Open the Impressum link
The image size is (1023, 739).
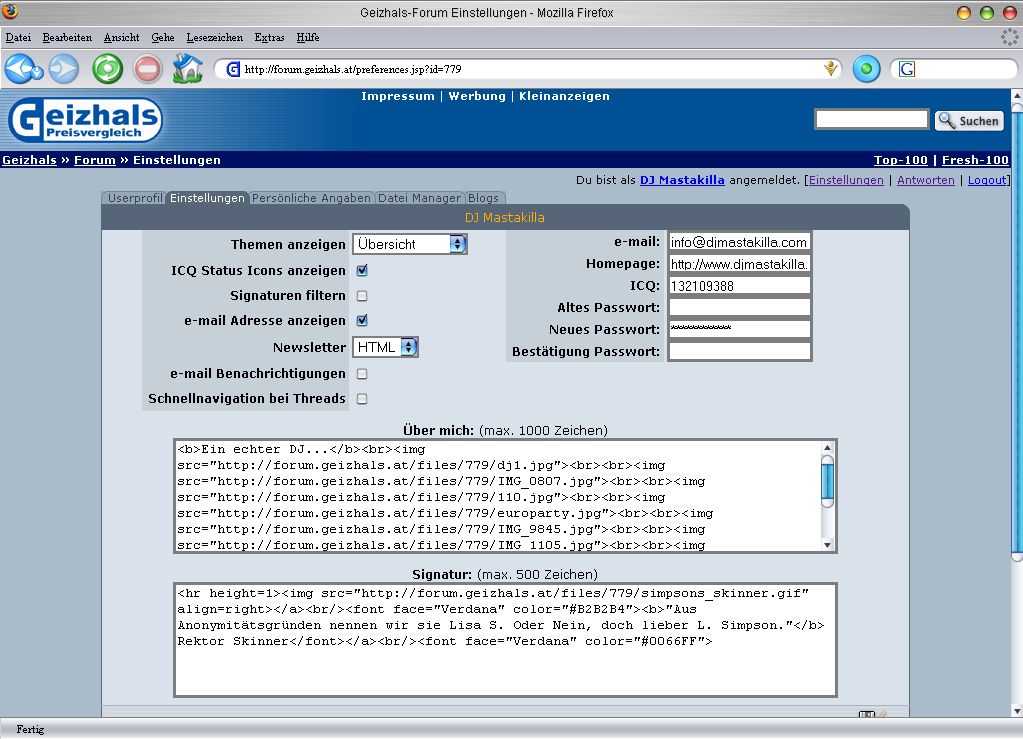click(398, 96)
